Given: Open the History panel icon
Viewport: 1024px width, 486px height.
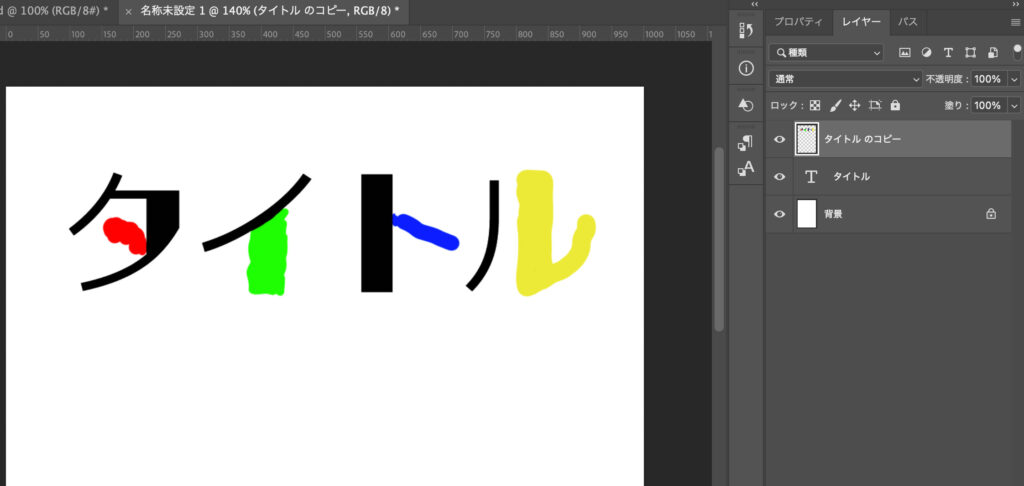Looking at the screenshot, I should tap(745, 31).
